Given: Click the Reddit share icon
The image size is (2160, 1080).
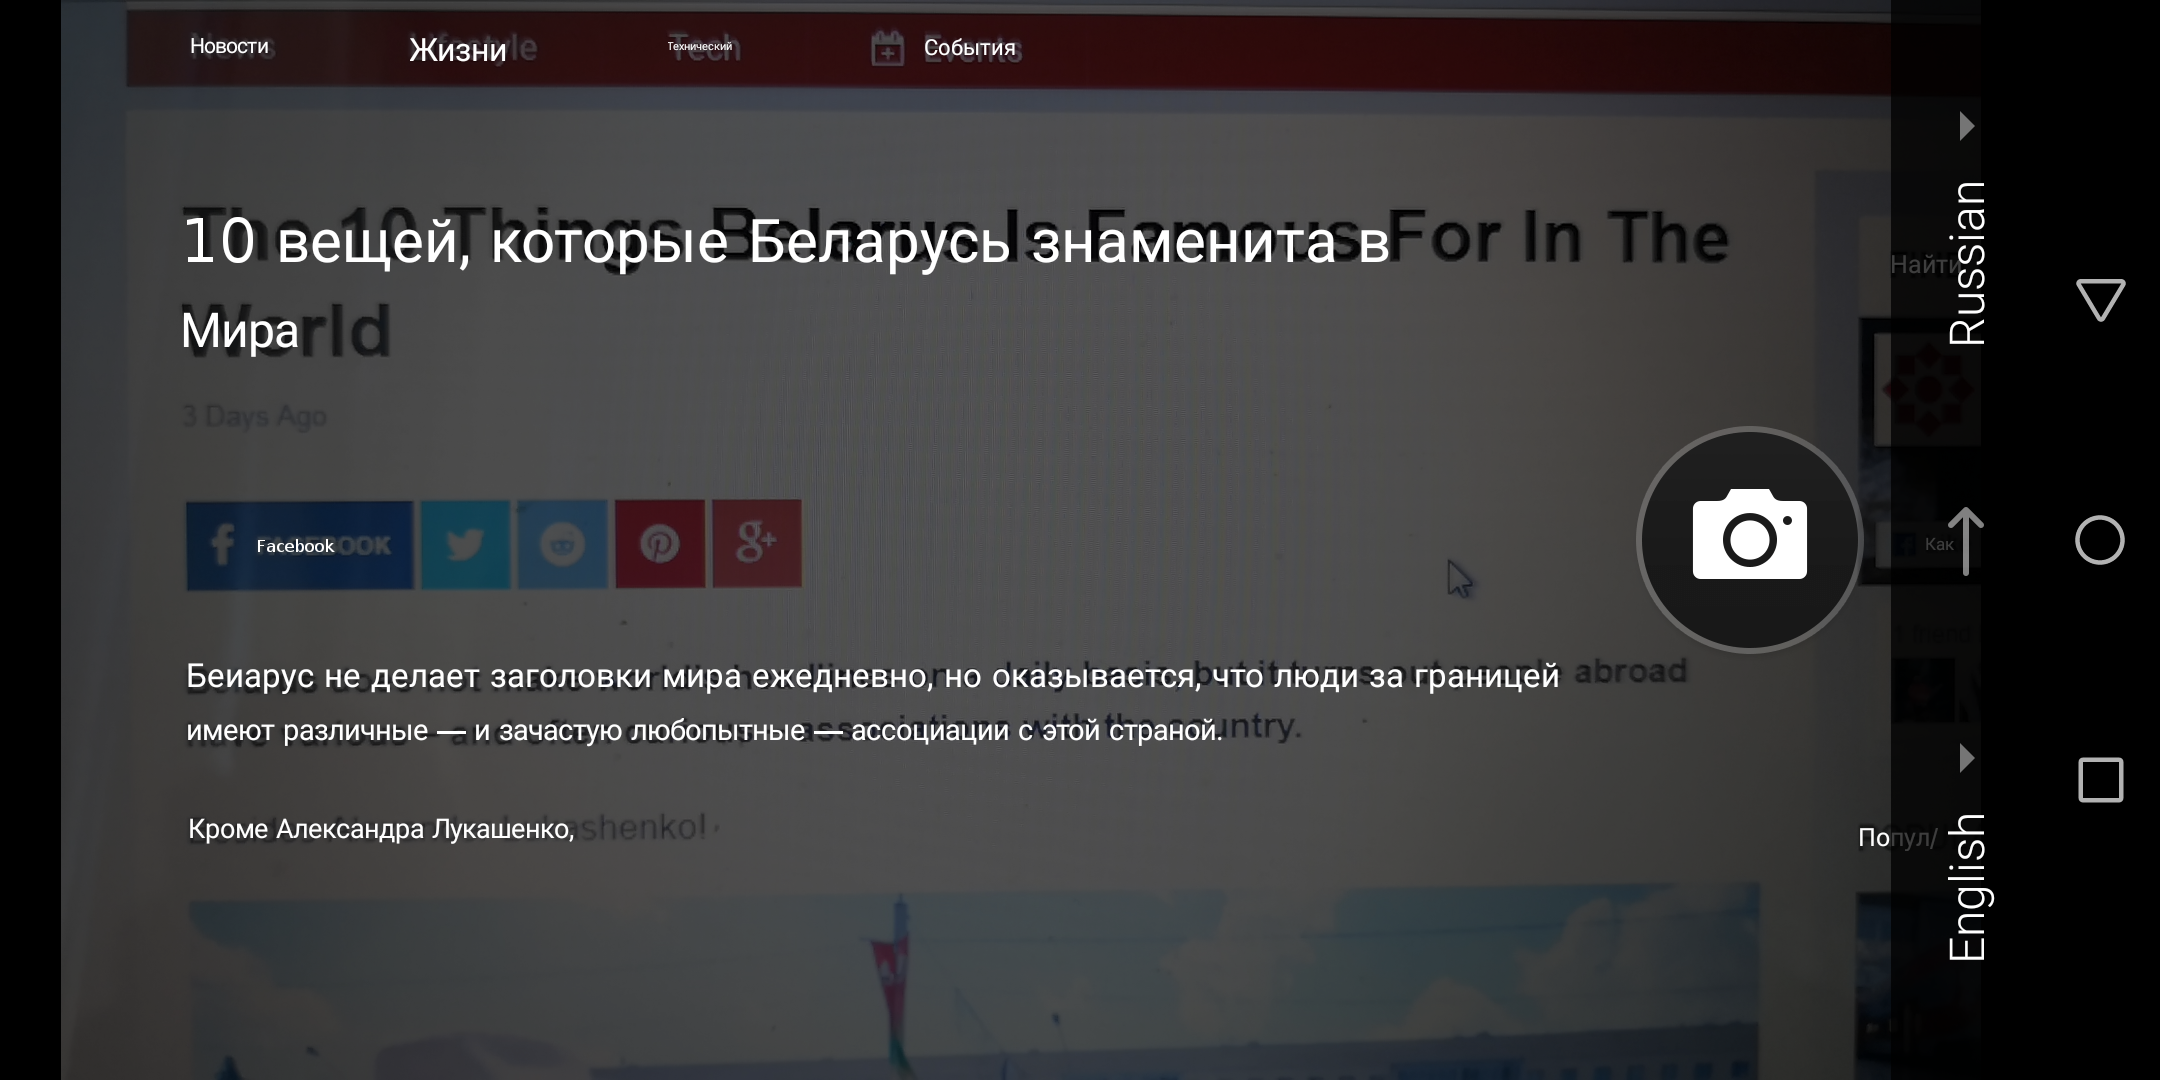Looking at the screenshot, I should tap(562, 545).
